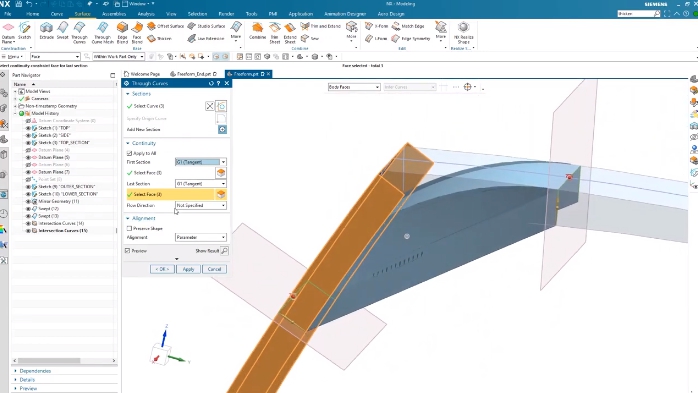The width and height of the screenshot is (698, 393).
Task: Click the Part Navigator horizontal scrollbar
Action: 64,361
